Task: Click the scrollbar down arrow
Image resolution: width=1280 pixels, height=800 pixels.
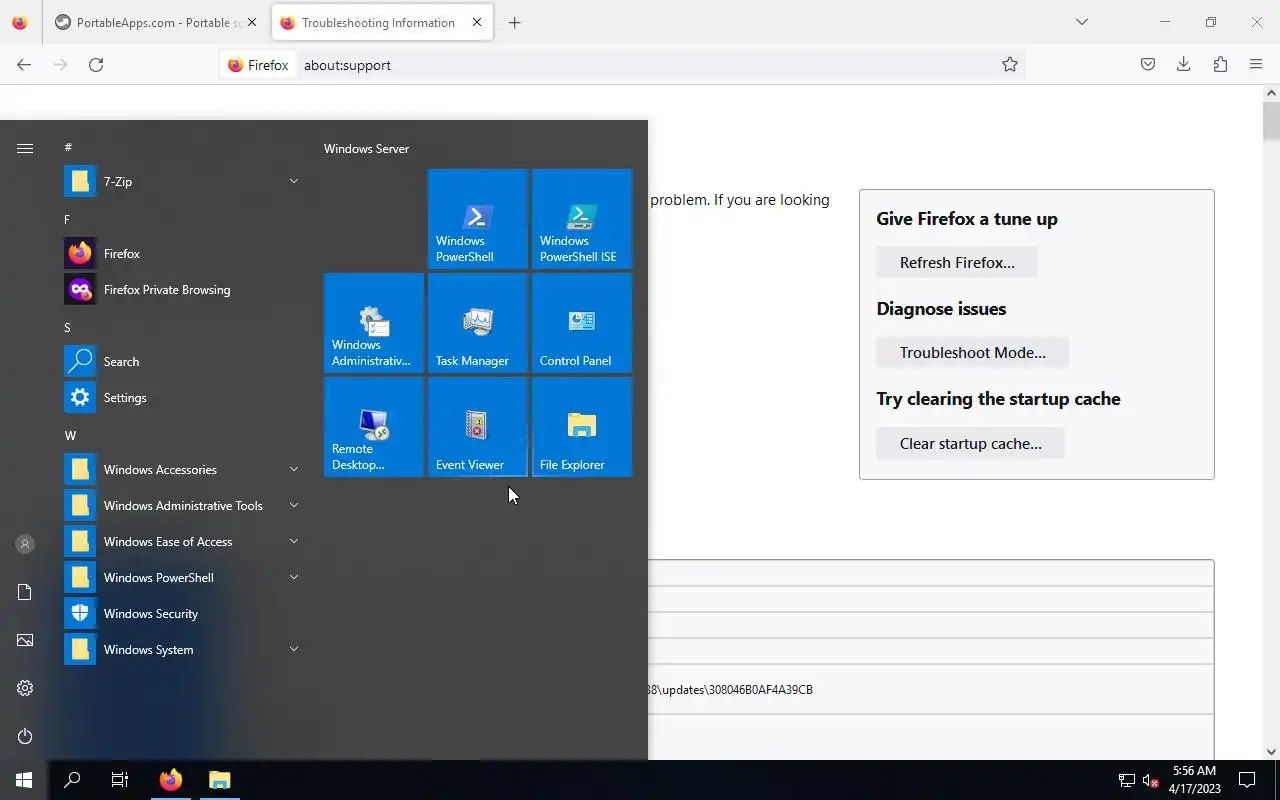Action: [x=1271, y=752]
